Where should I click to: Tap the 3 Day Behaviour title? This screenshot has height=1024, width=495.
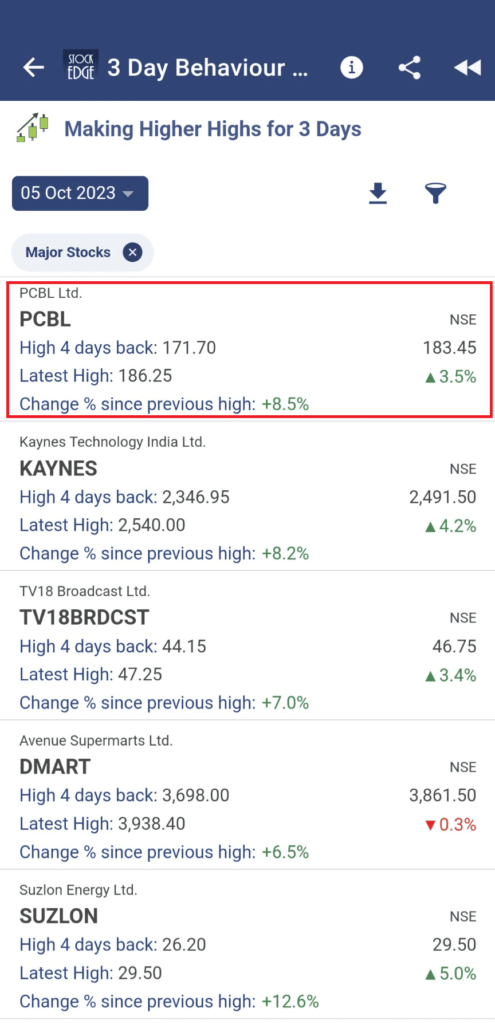pos(208,68)
